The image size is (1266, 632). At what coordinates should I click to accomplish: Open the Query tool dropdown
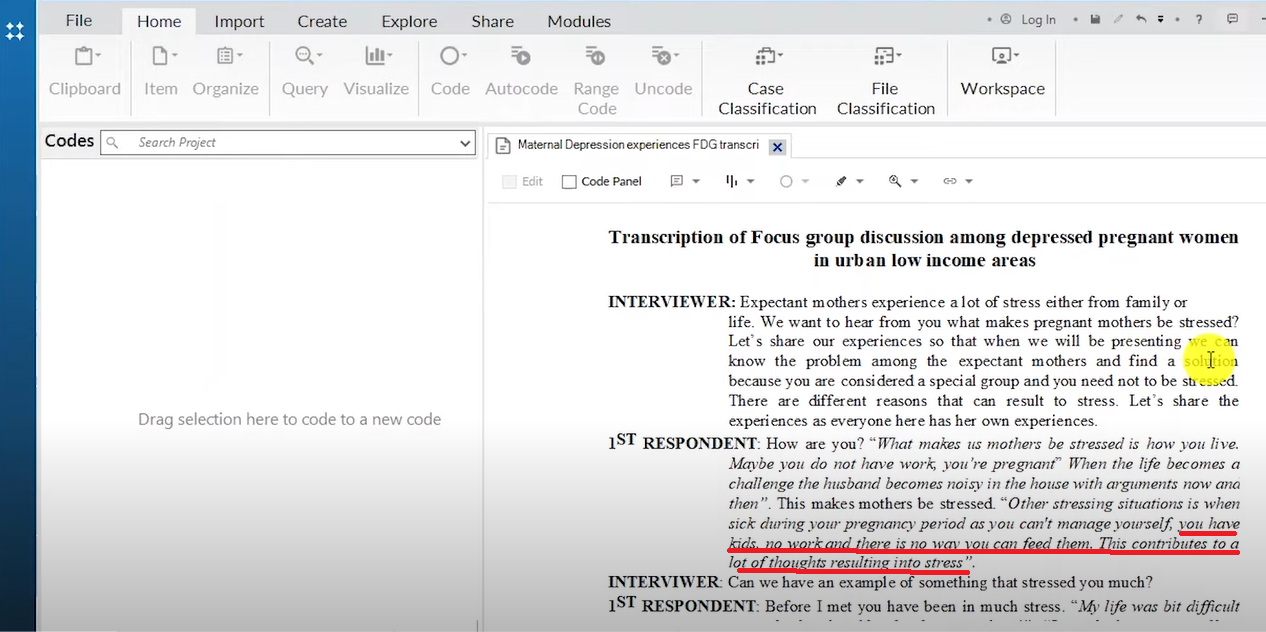pyautogui.click(x=305, y=71)
